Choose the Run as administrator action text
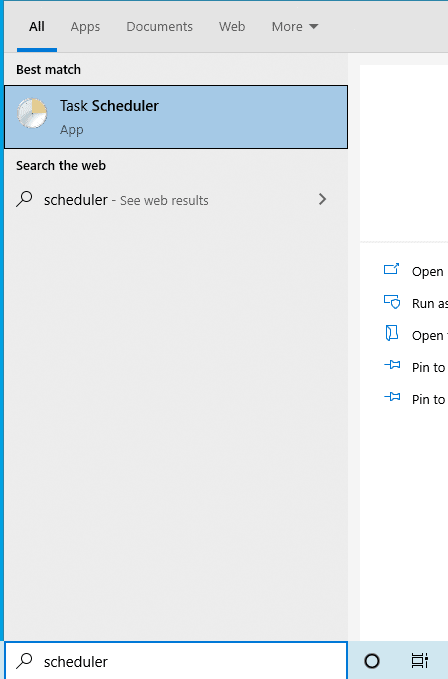Image resolution: width=448 pixels, height=679 pixels. click(430, 304)
